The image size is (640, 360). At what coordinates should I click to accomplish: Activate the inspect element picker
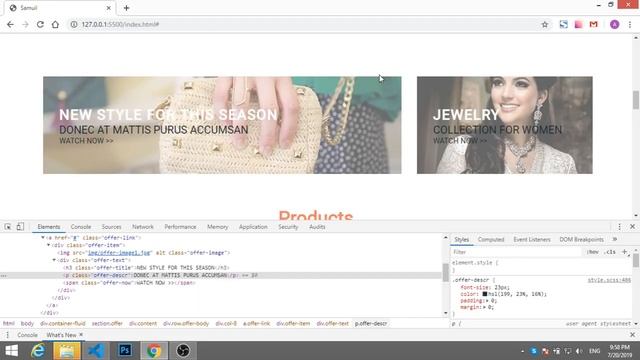(8, 227)
